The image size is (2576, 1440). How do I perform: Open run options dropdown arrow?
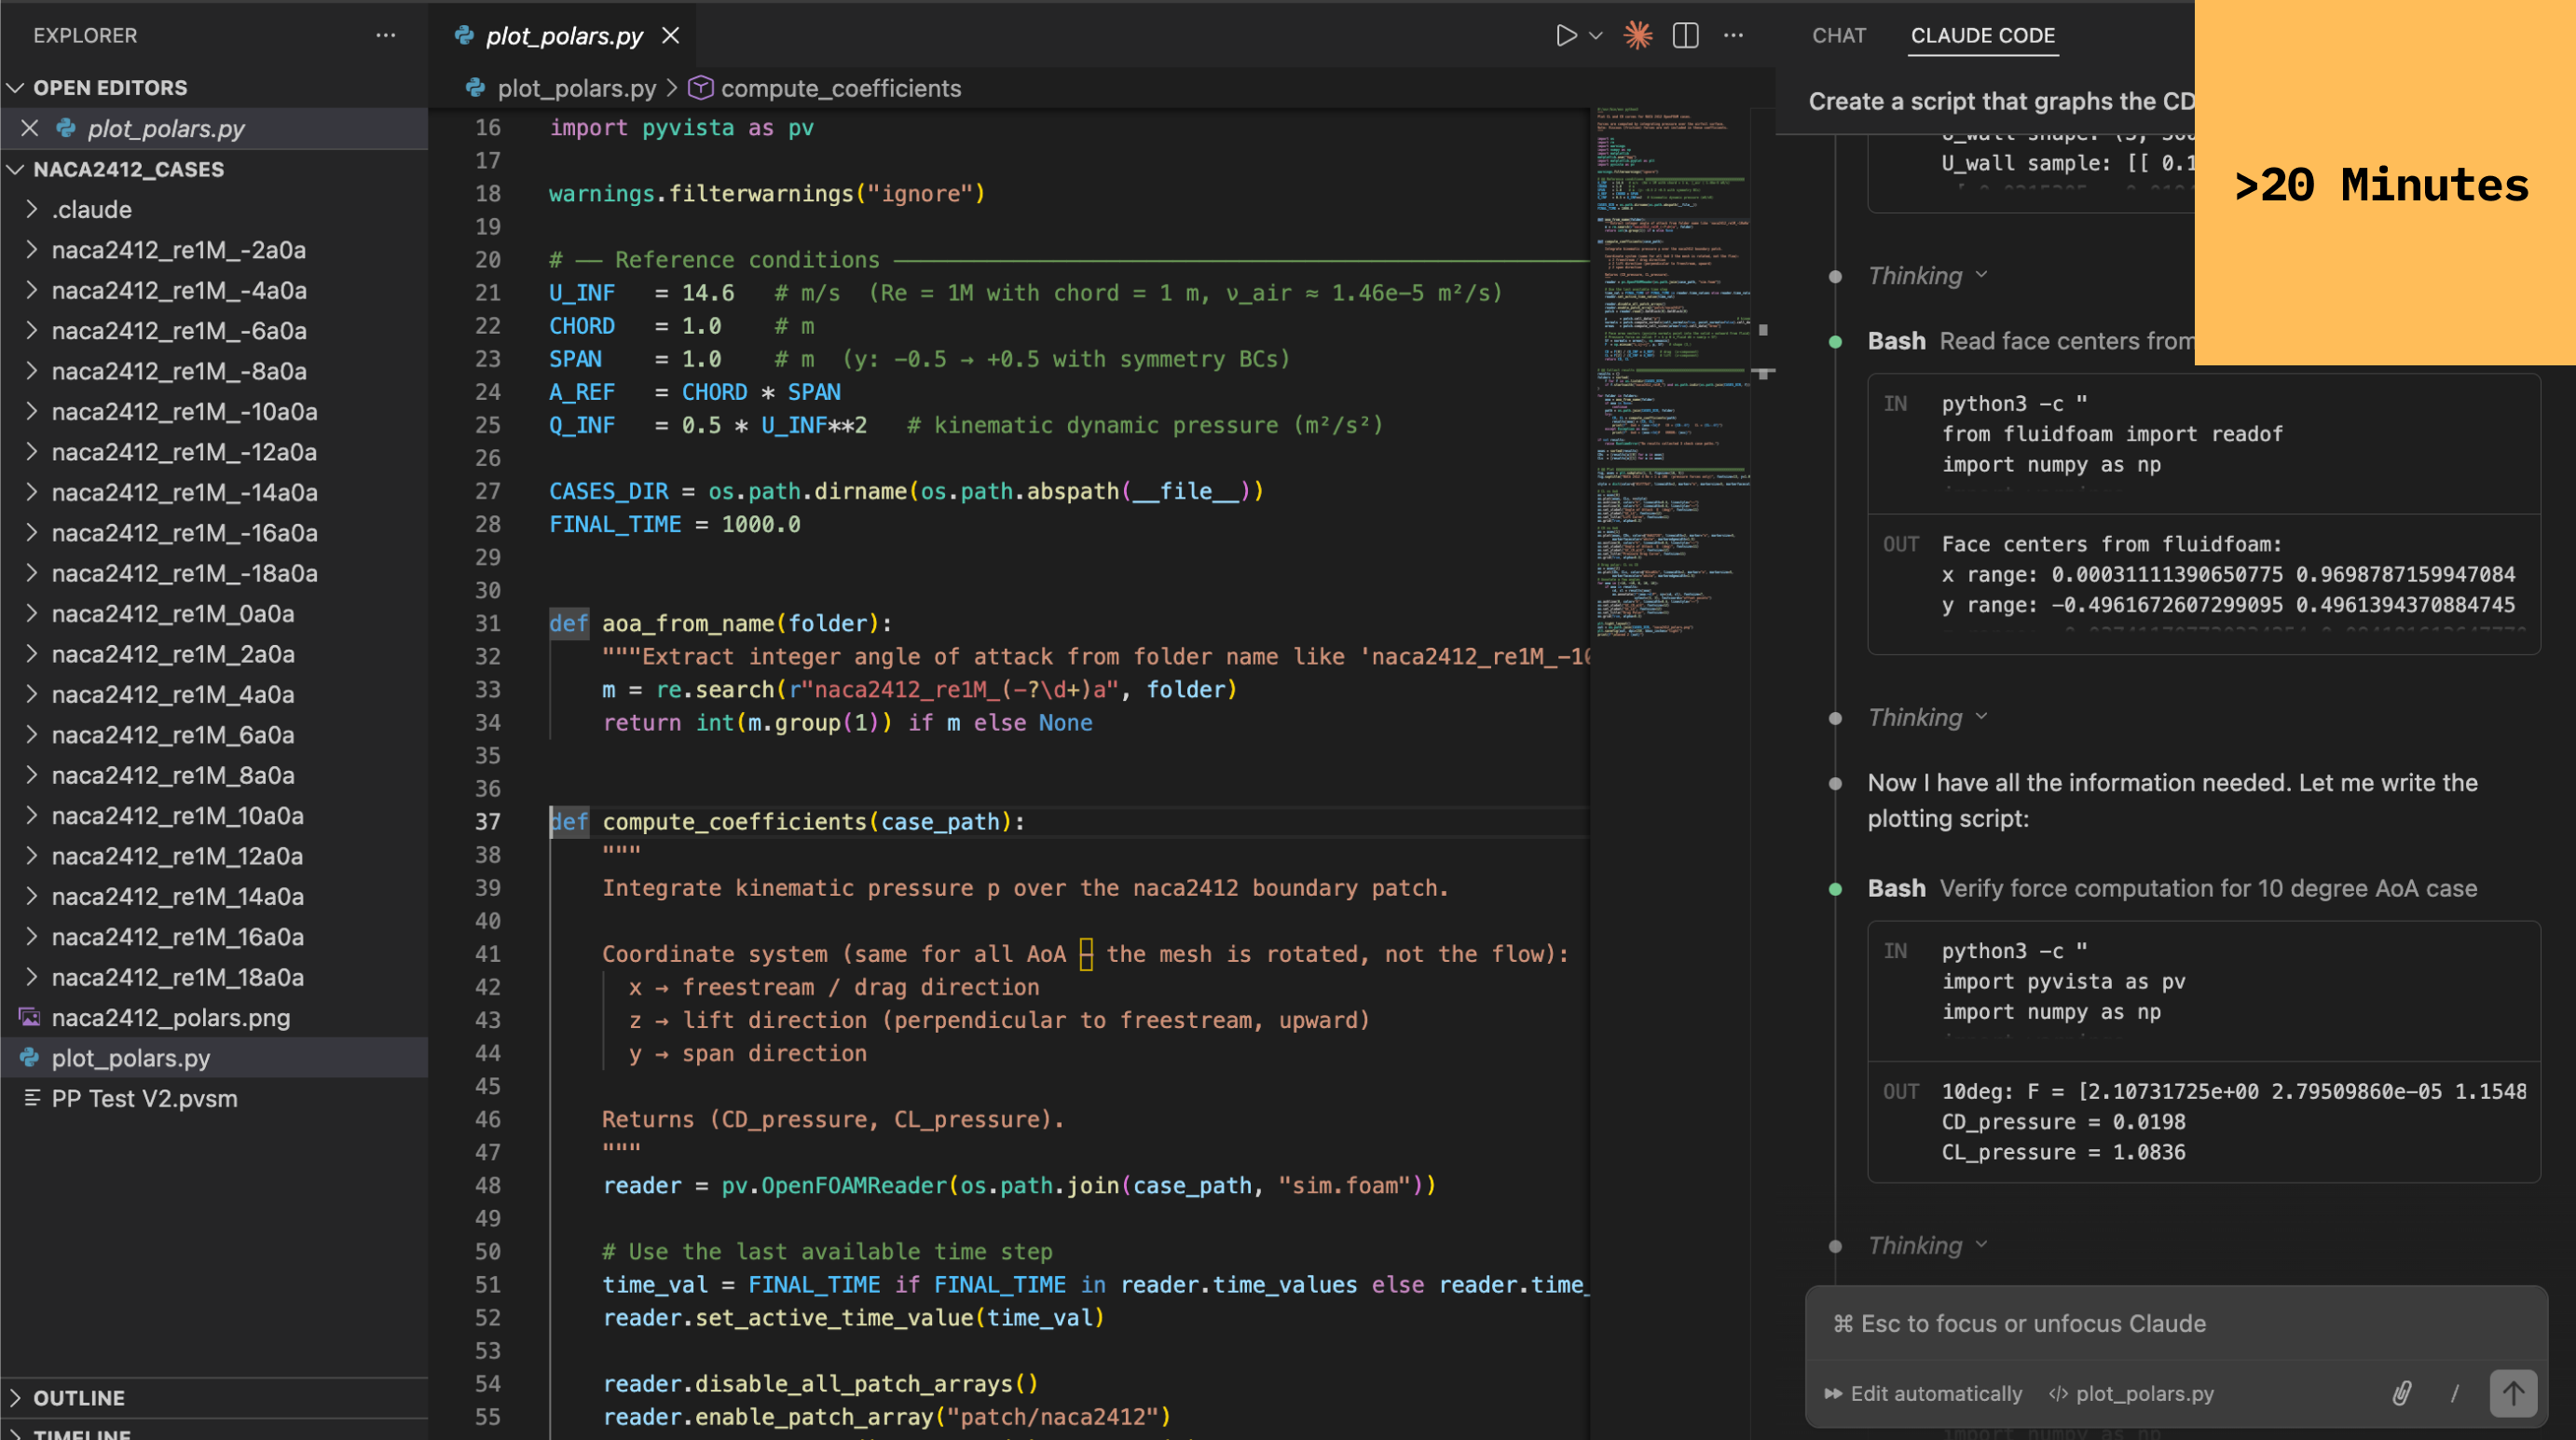(1597, 36)
